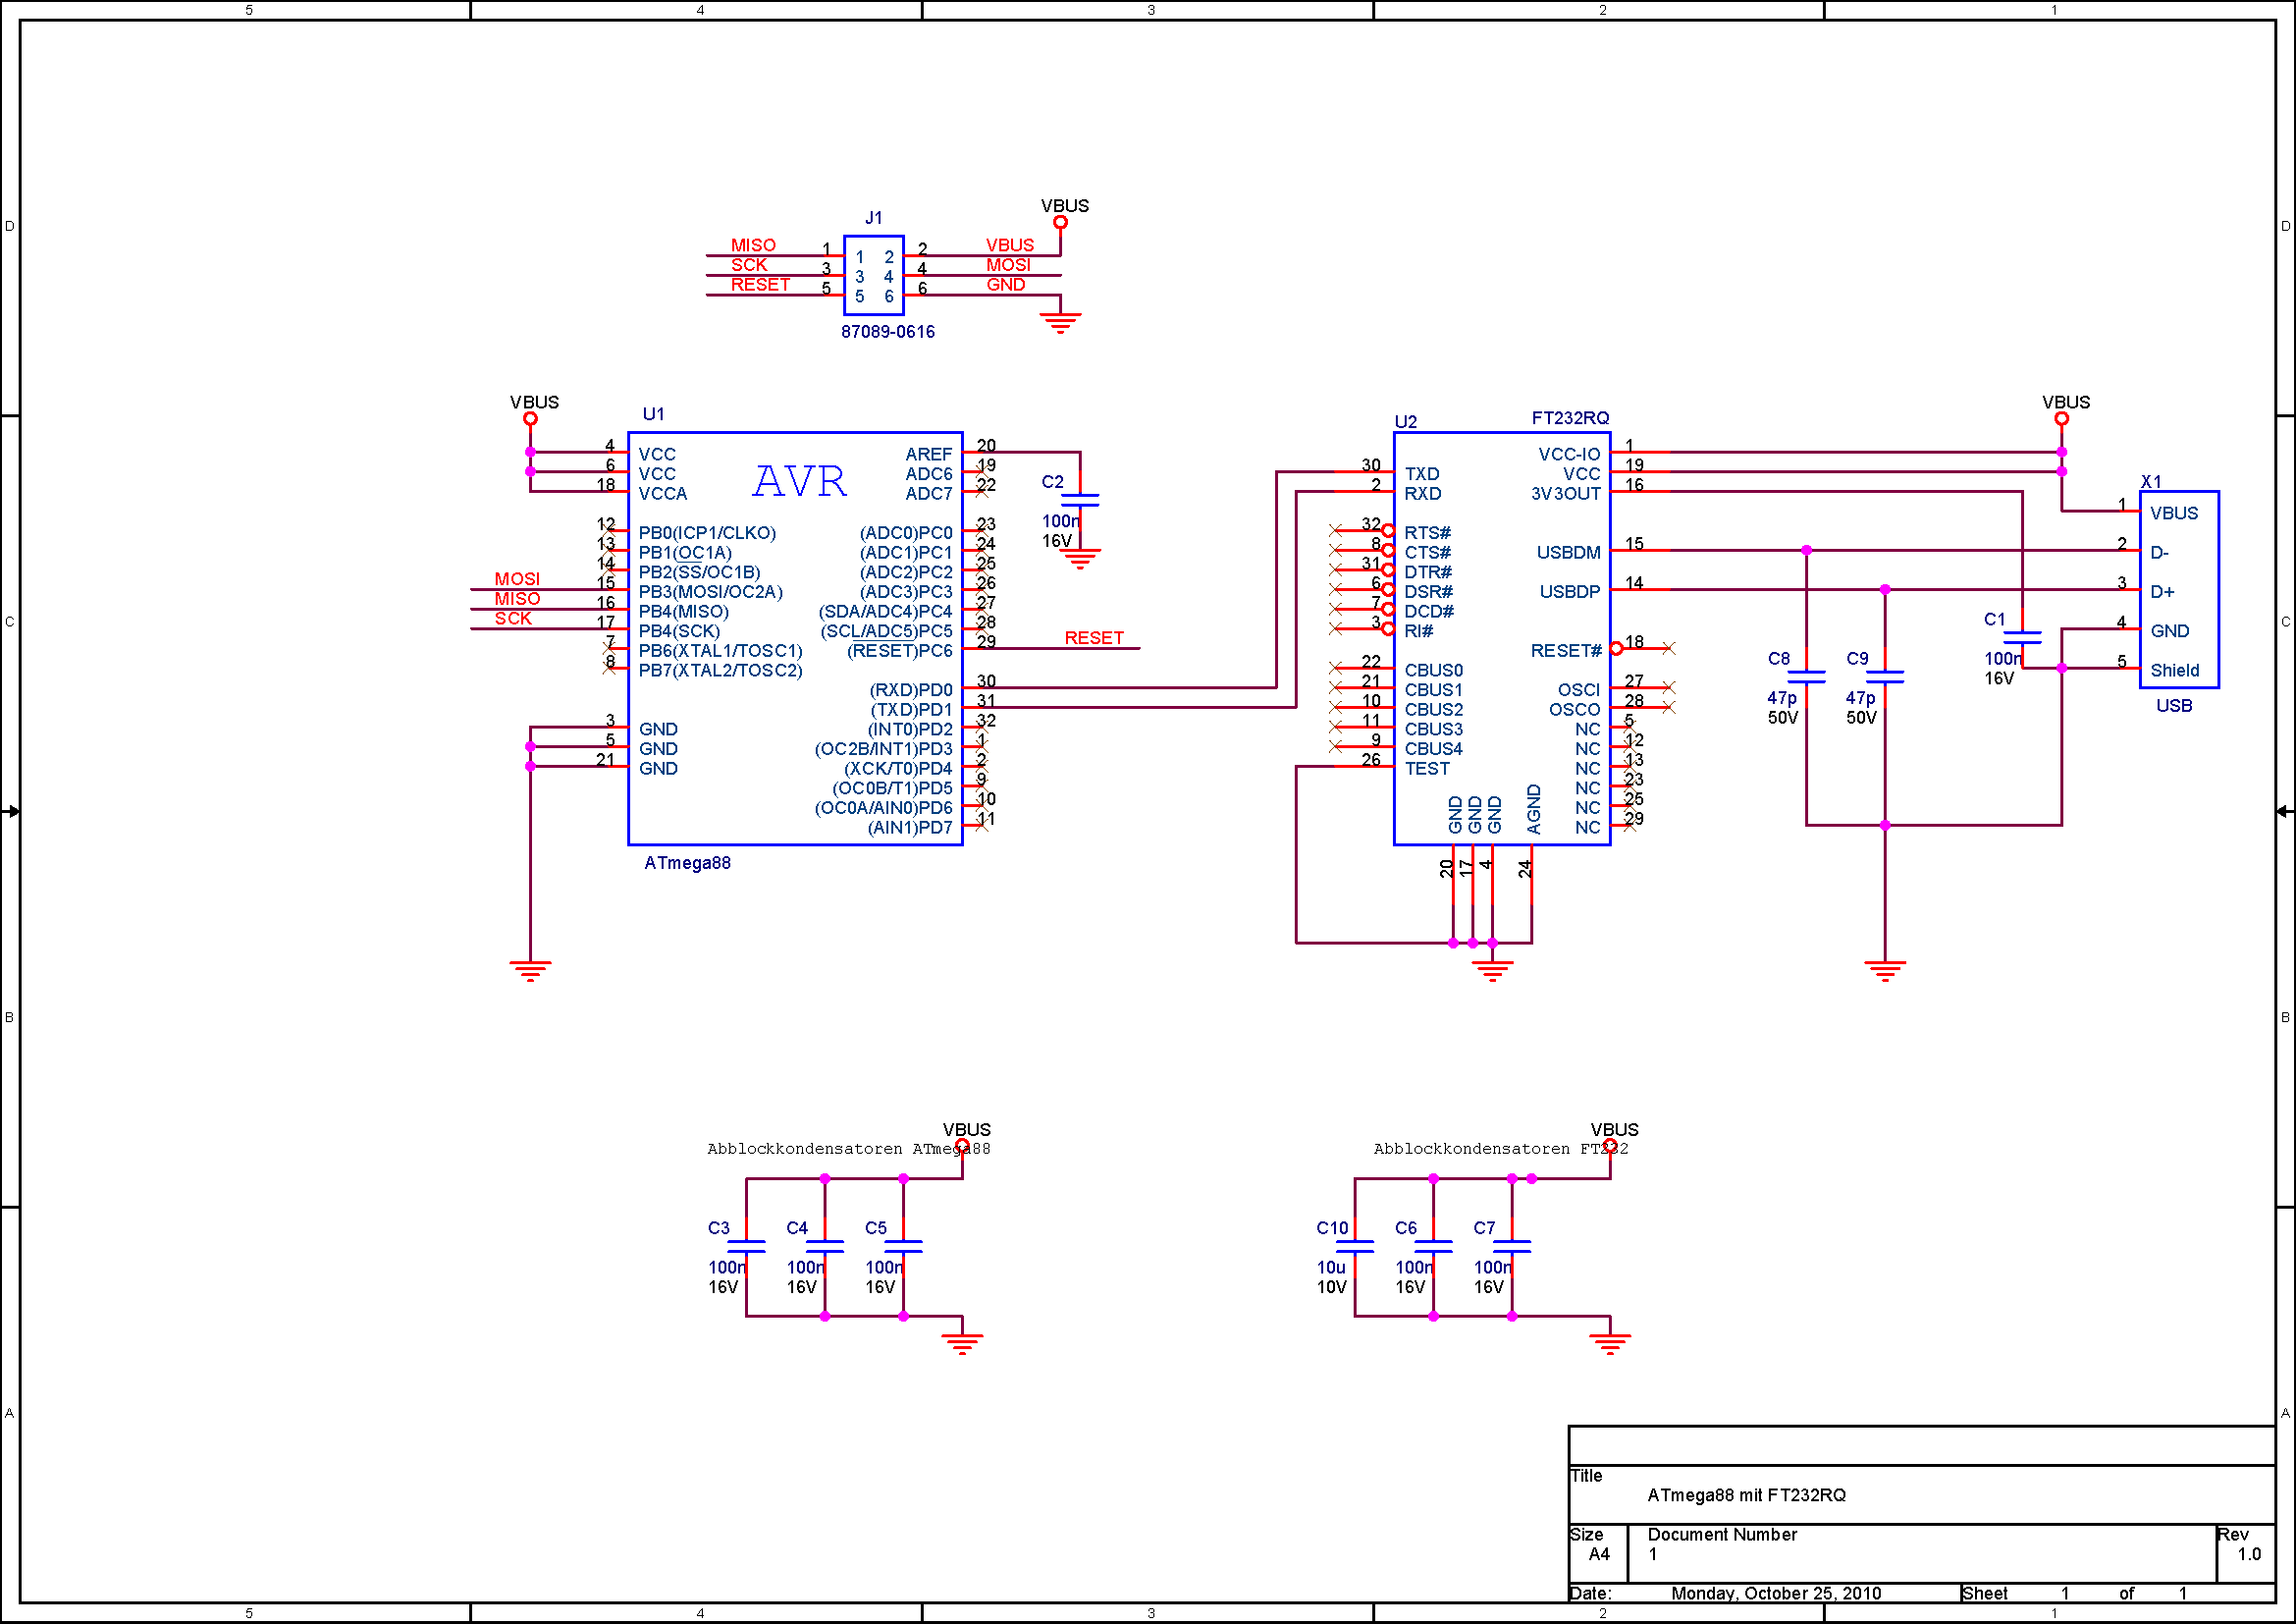
Task: Click the ground symbol below capacitor C9
Action: [x=1884, y=971]
